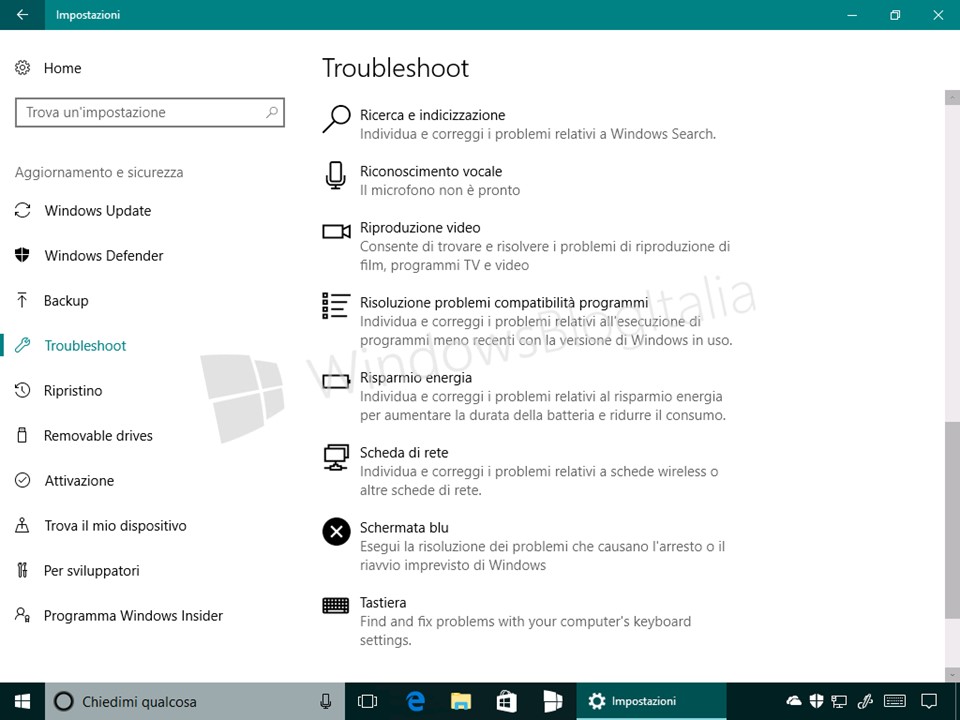
Task: Click the back arrow in title bar
Action: [22, 15]
